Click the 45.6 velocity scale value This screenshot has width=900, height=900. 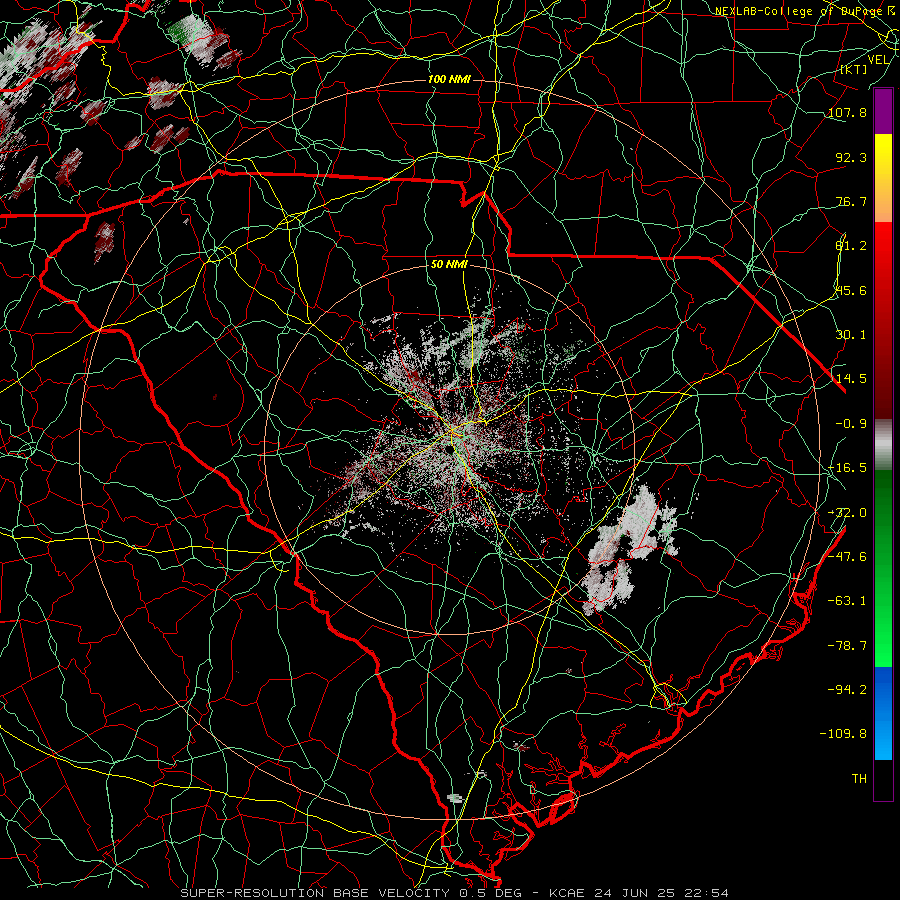852,290
